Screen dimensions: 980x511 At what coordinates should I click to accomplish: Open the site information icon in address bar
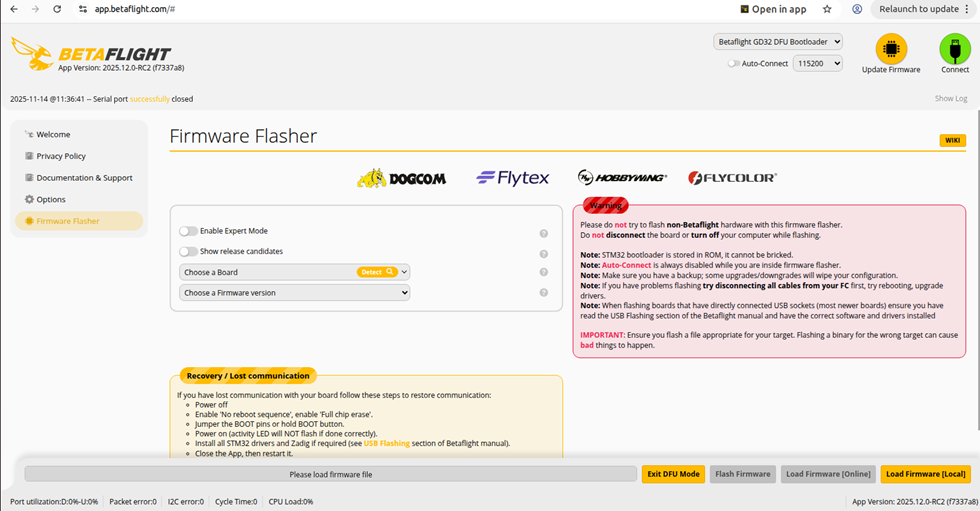tap(82, 9)
